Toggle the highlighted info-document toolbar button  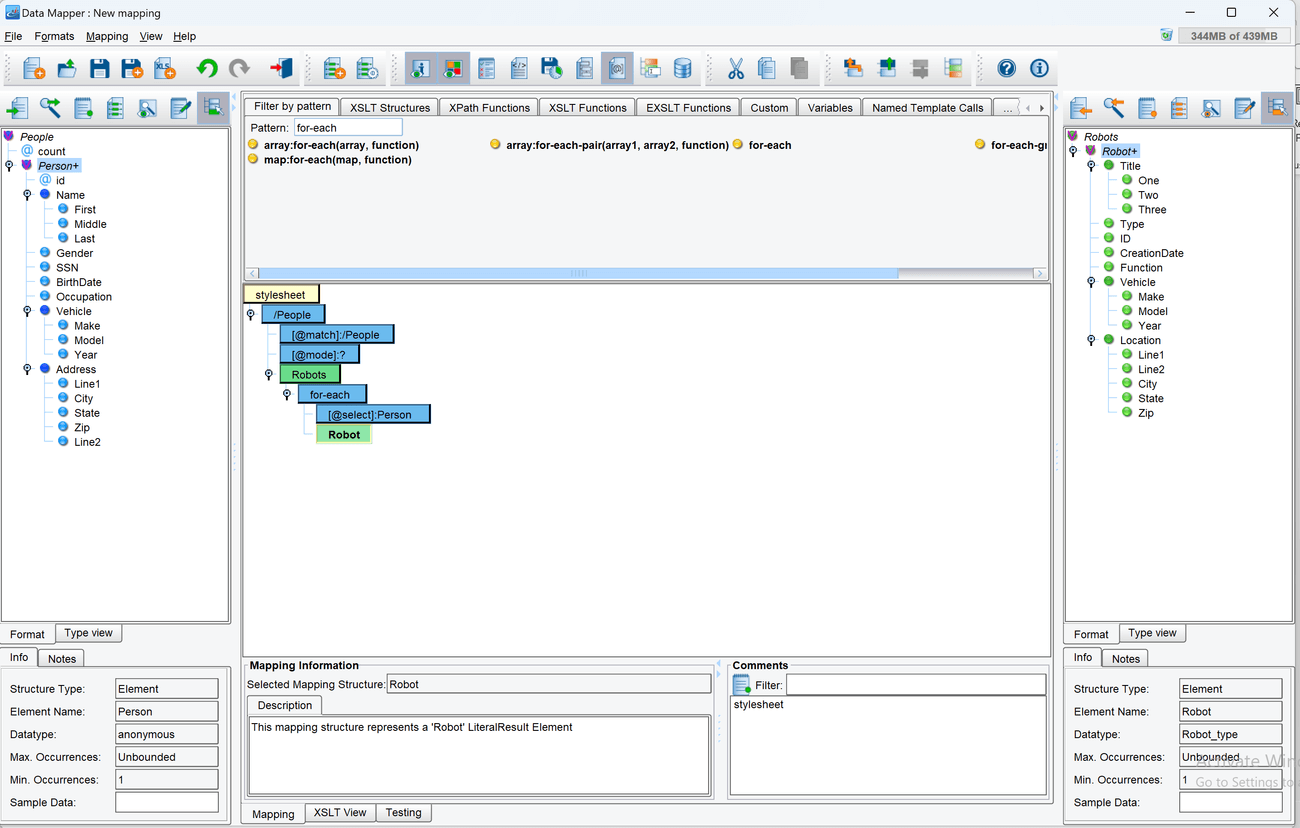coord(421,68)
